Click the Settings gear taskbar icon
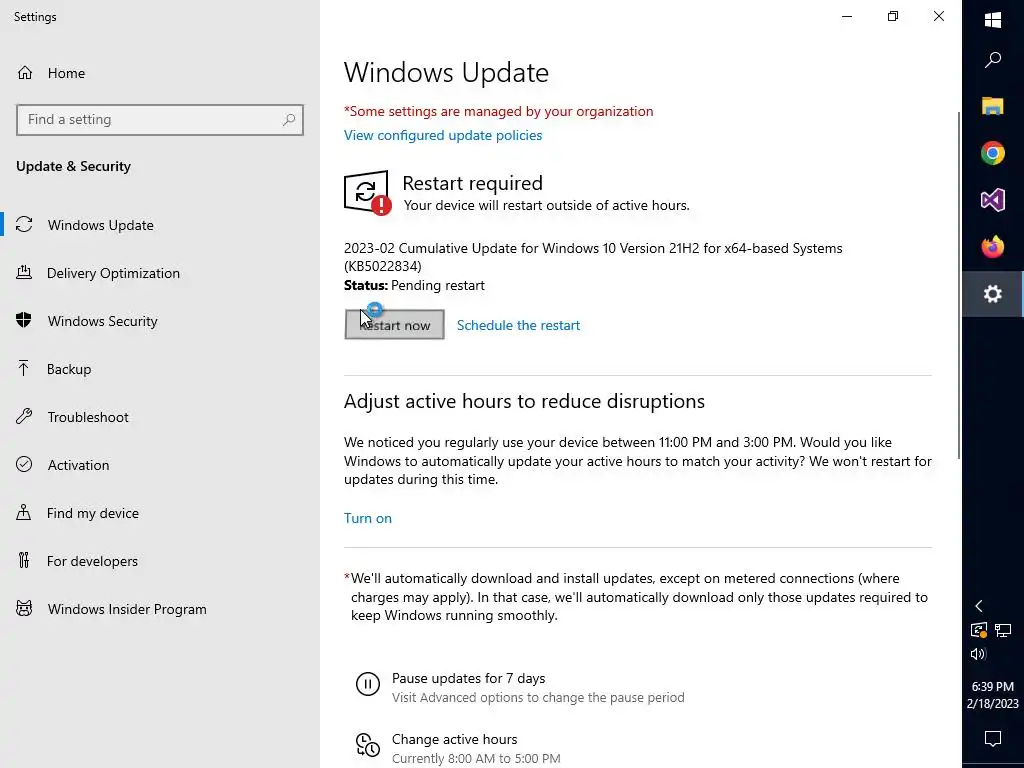 pos(993,294)
